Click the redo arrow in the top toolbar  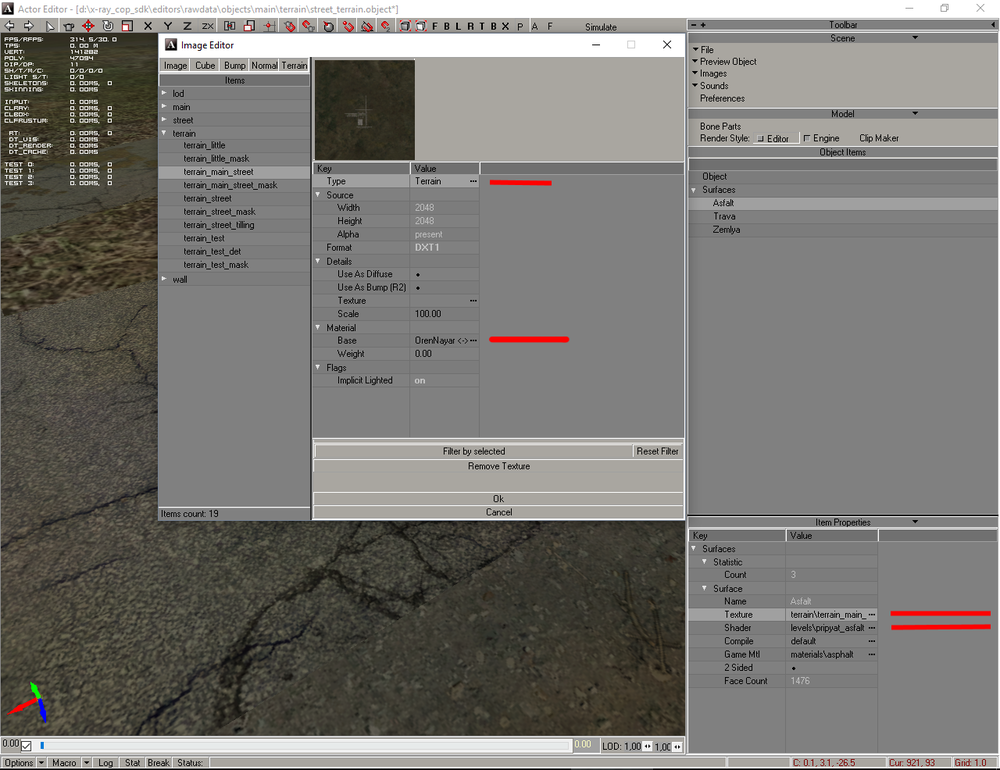29,26
